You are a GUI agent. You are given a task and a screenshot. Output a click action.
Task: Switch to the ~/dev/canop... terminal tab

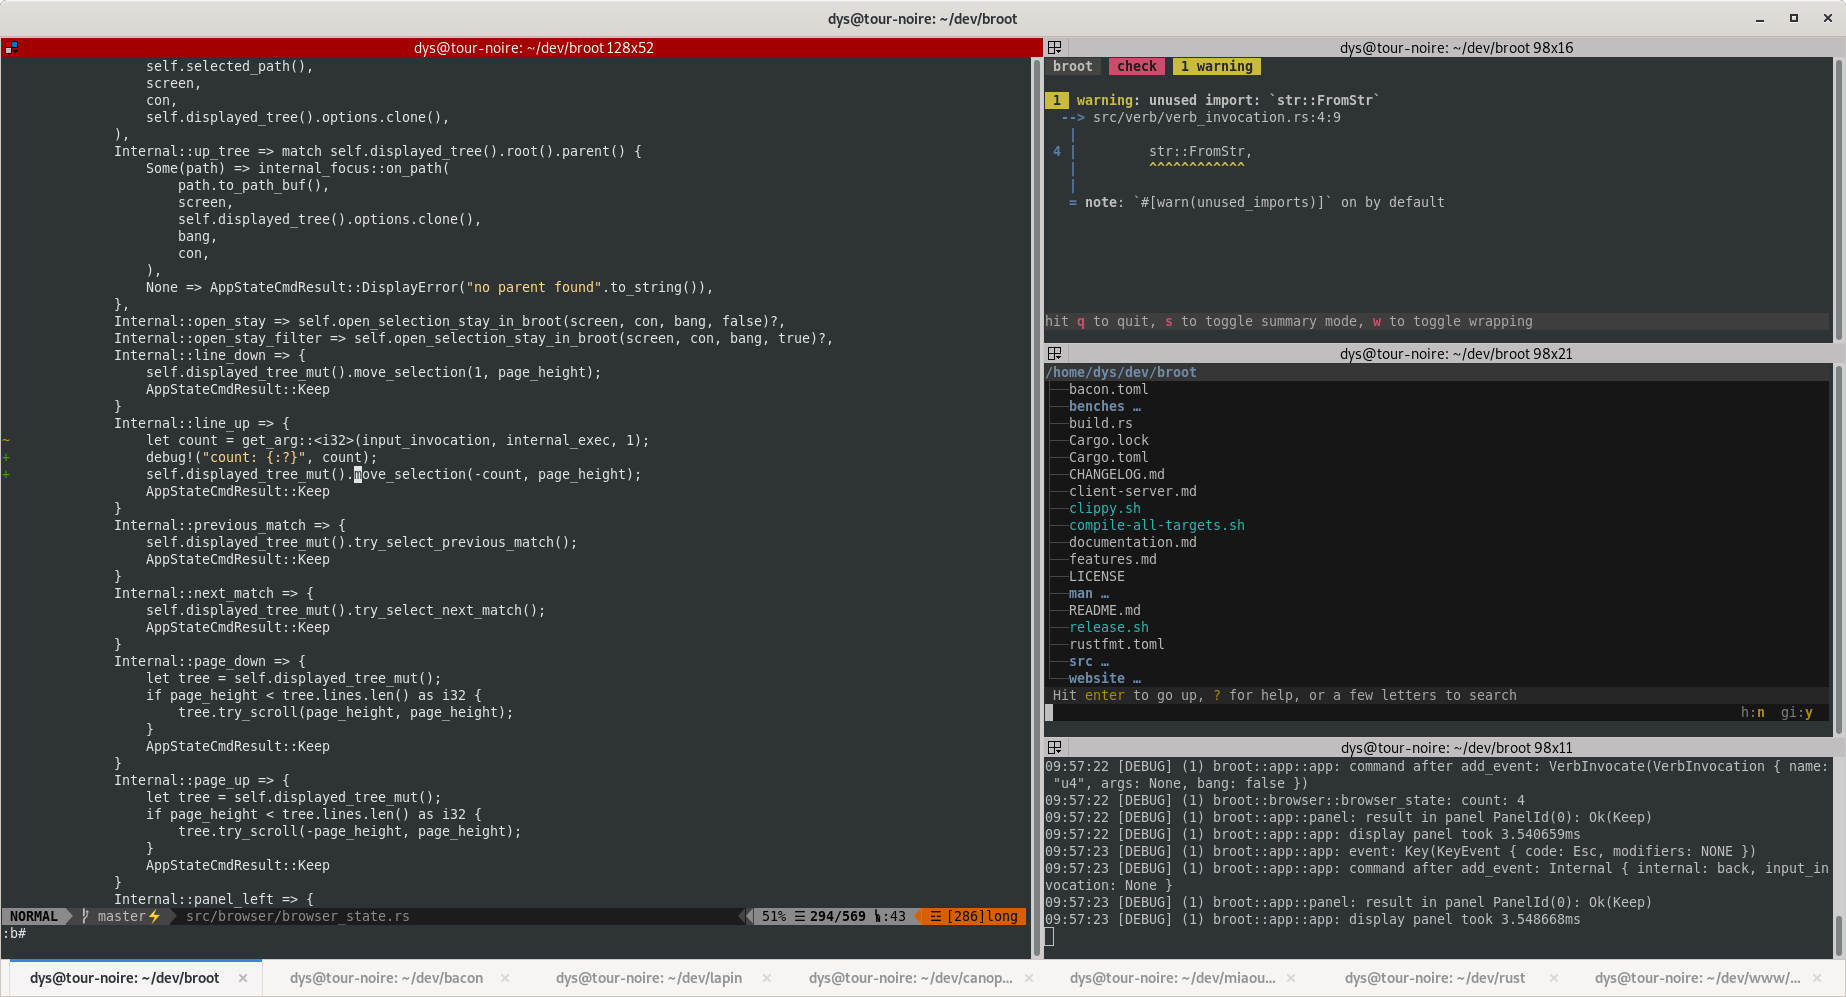pos(910,978)
